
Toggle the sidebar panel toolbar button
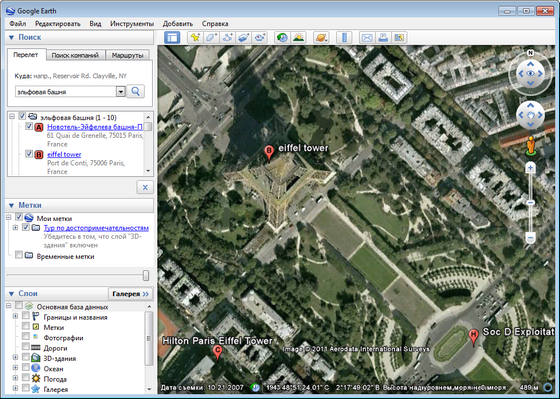pyautogui.click(x=172, y=38)
